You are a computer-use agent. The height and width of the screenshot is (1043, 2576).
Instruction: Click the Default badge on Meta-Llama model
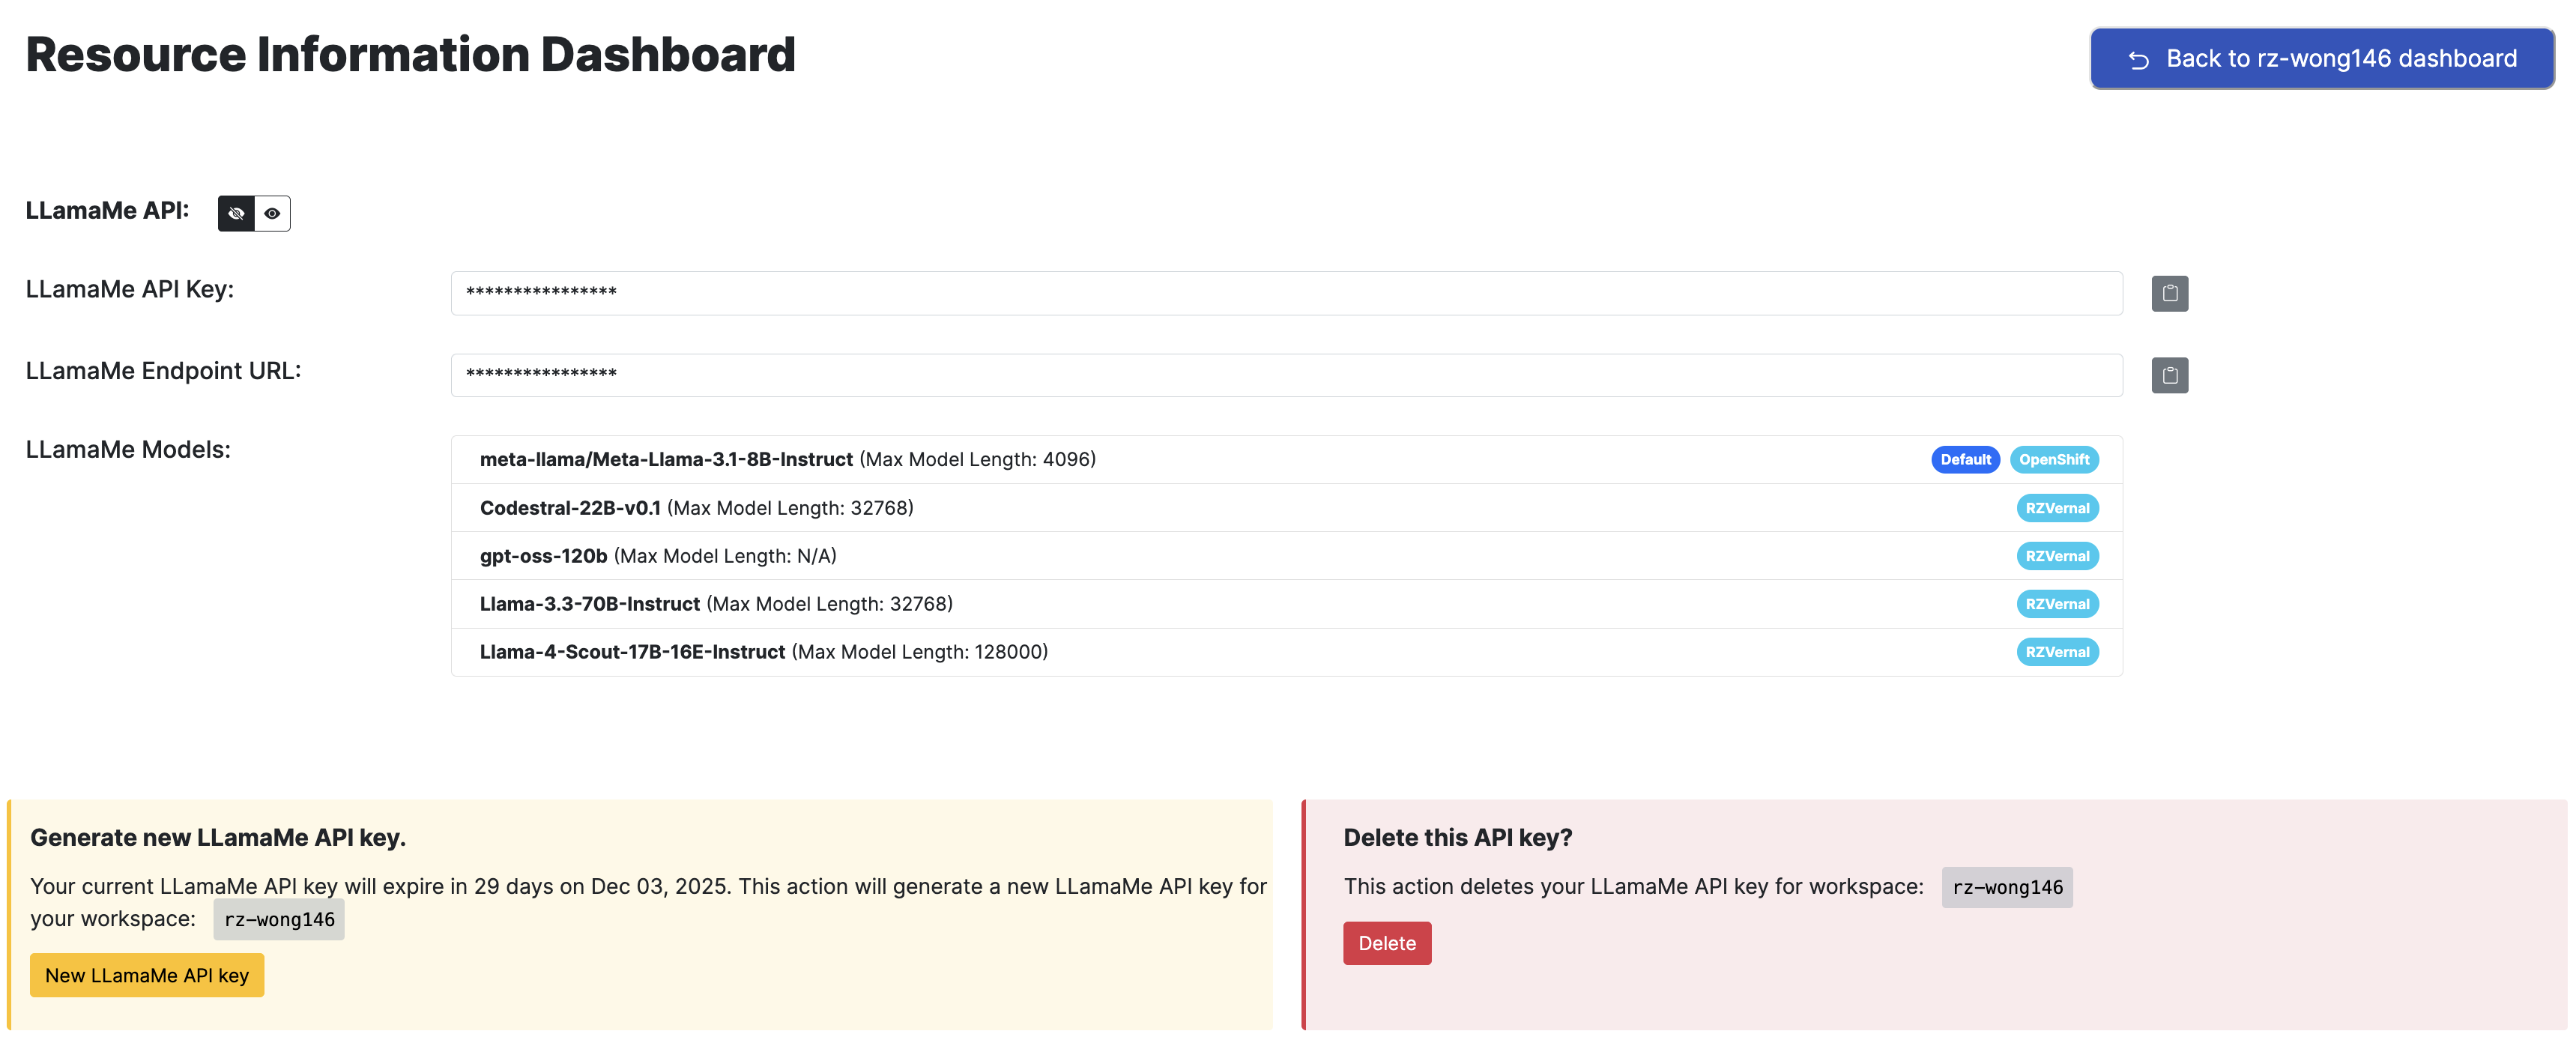coord(1964,460)
